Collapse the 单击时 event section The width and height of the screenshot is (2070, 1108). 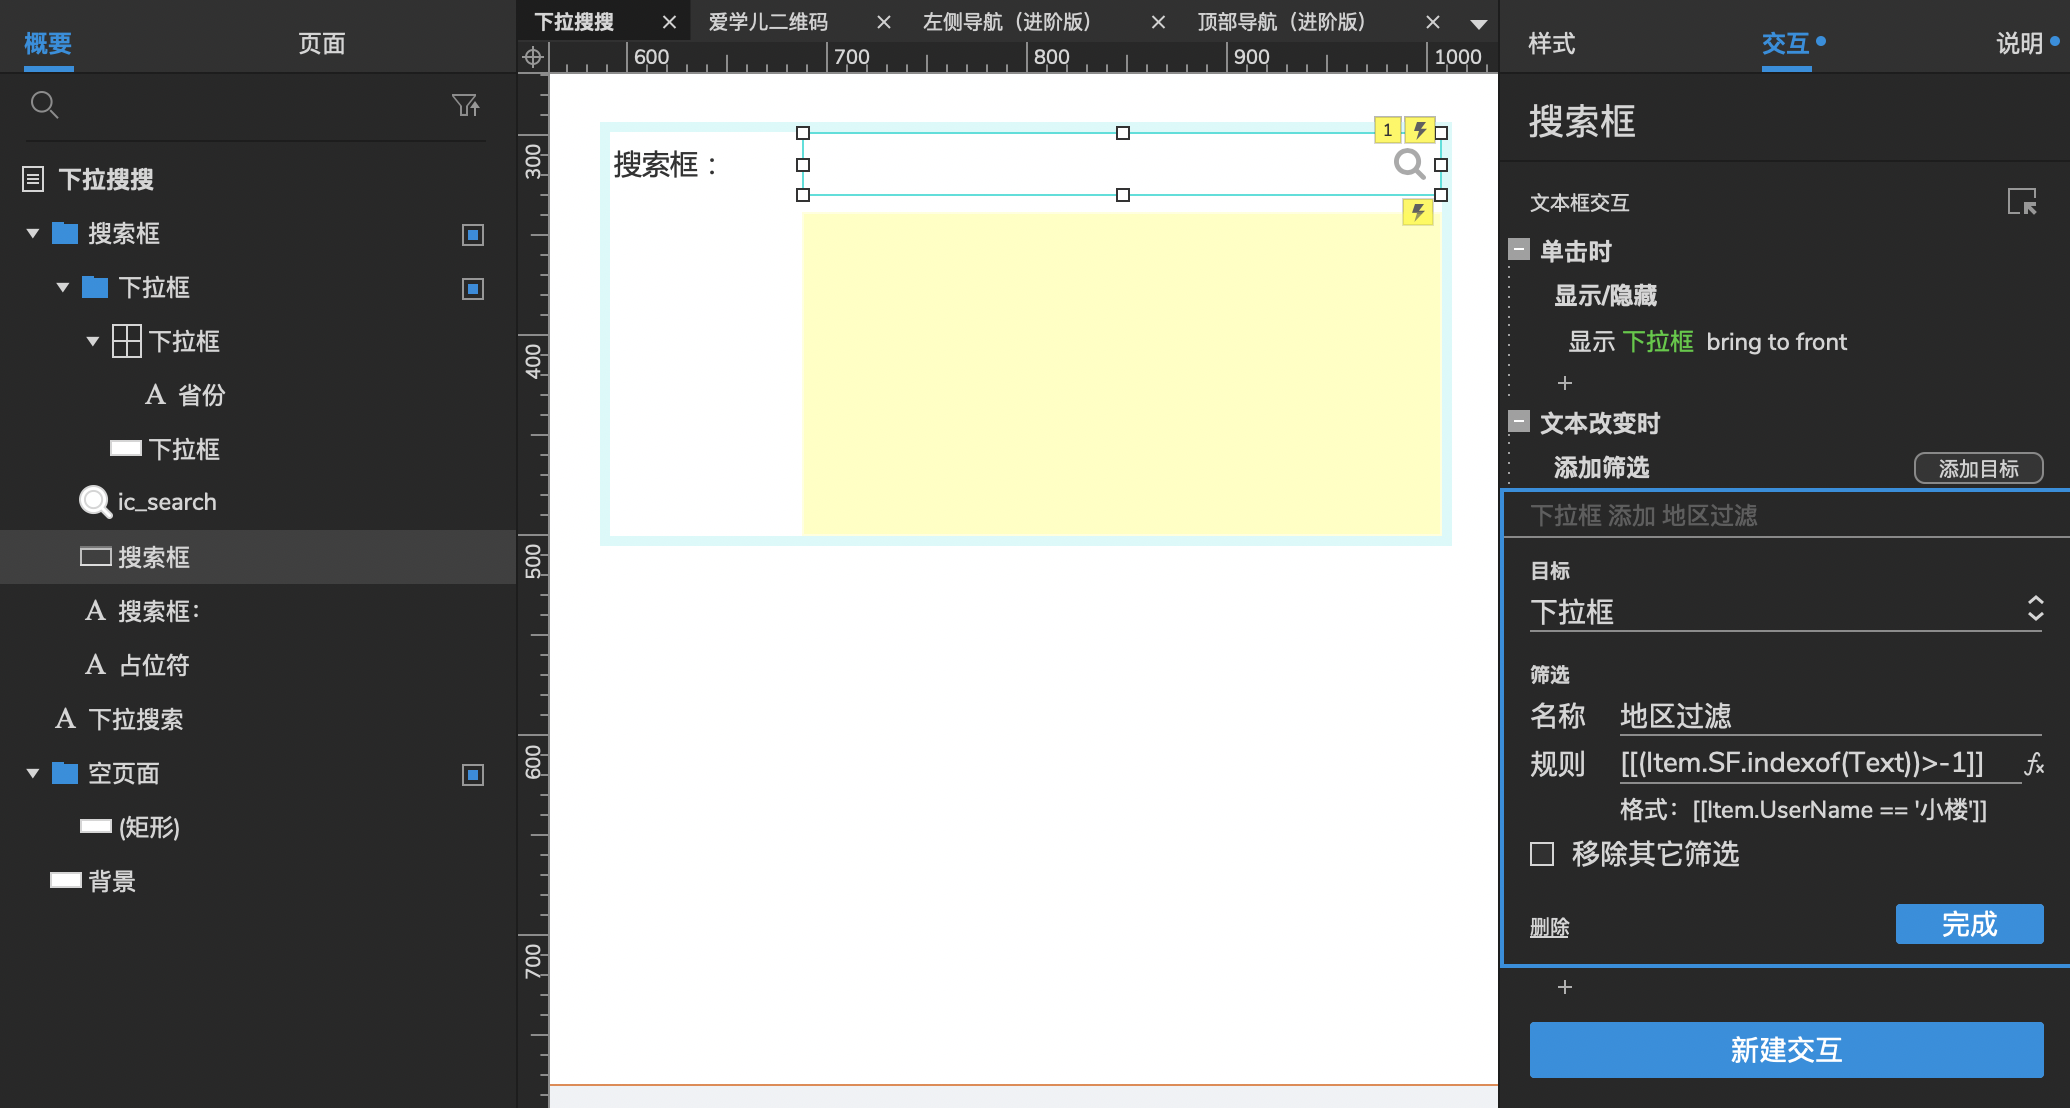point(1519,249)
